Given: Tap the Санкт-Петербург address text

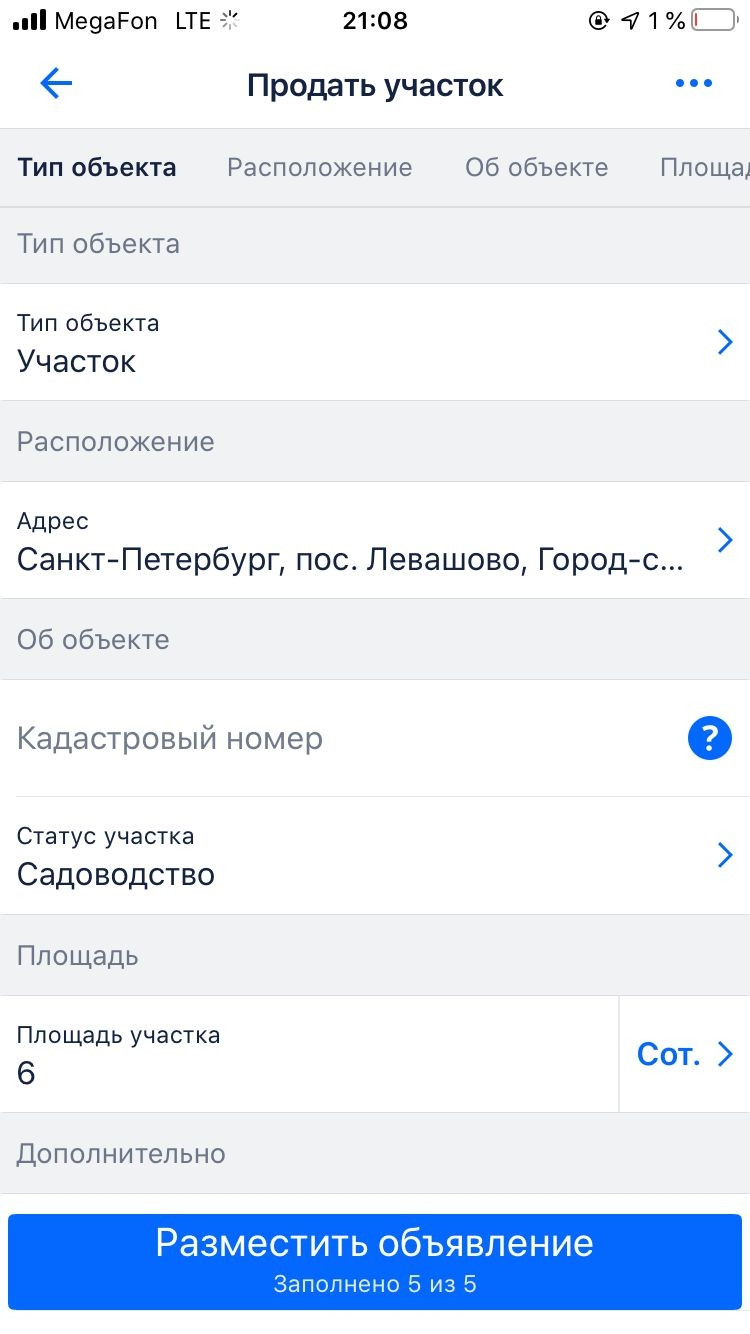Looking at the screenshot, I should click(x=350, y=559).
